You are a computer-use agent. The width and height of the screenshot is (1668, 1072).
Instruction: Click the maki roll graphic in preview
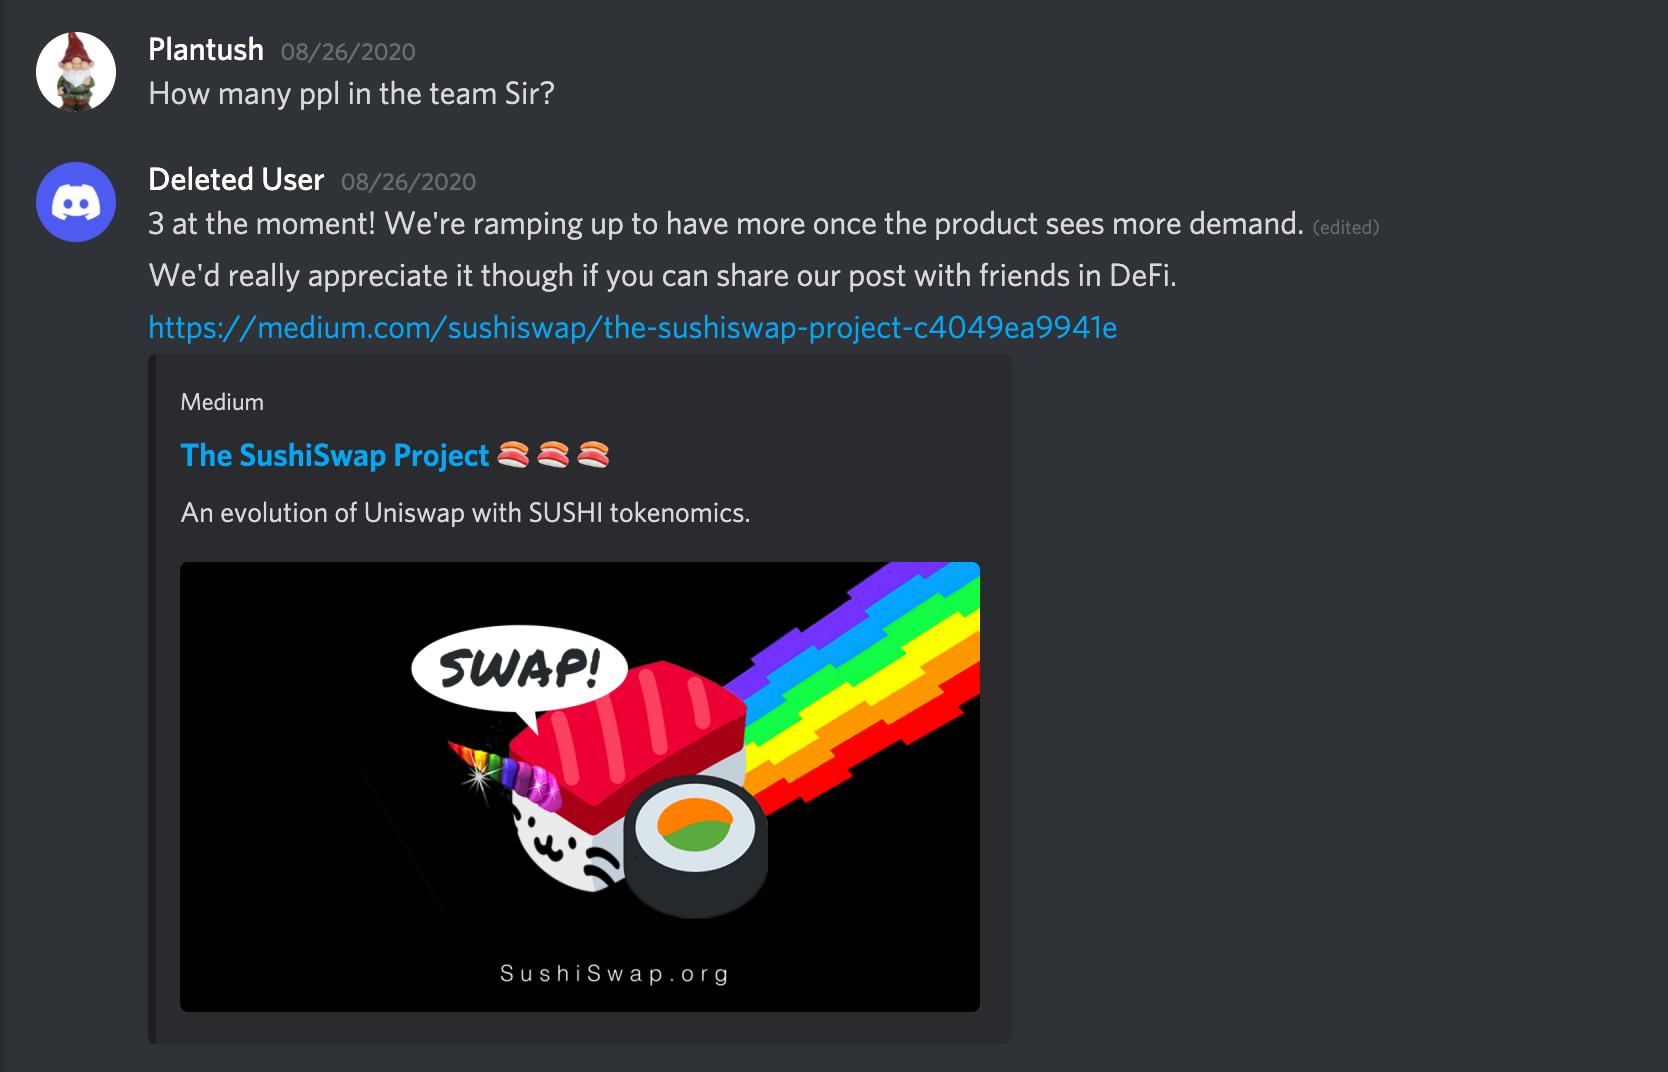pyautogui.click(x=696, y=845)
